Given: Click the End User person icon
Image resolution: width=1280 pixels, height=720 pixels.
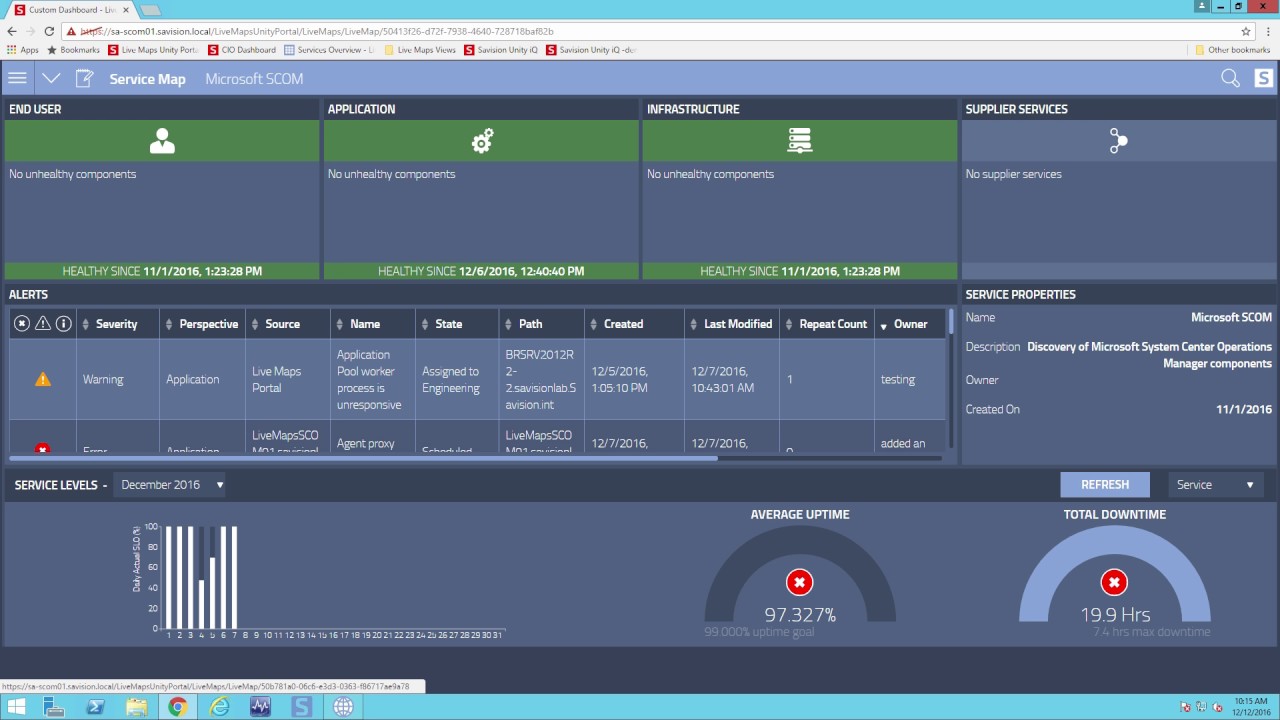Looking at the screenshot, I should click(162, 141).
